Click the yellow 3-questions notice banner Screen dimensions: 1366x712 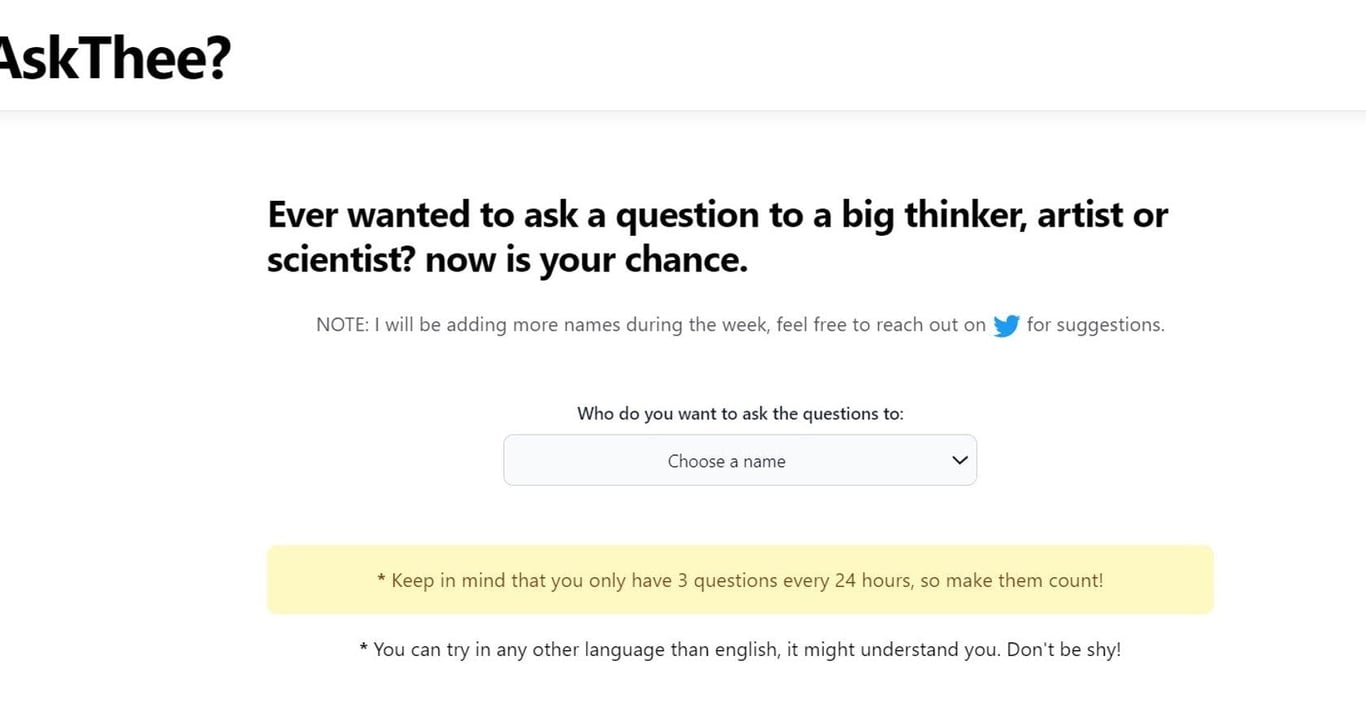pyautogui.click(x=740, y=580)
